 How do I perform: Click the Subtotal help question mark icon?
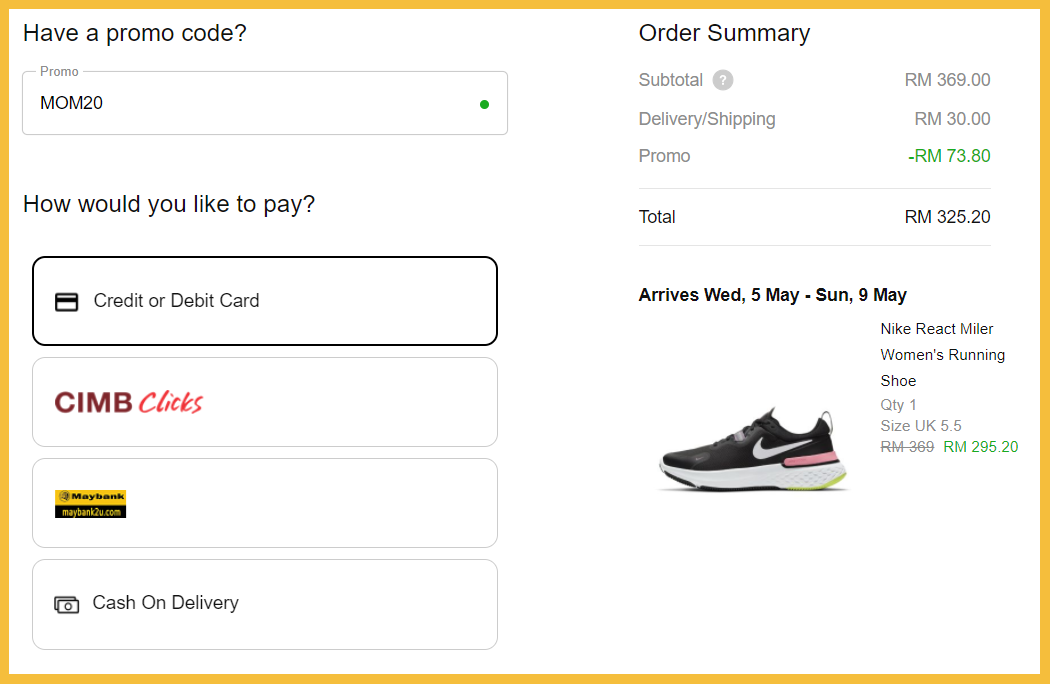point(723,80)
